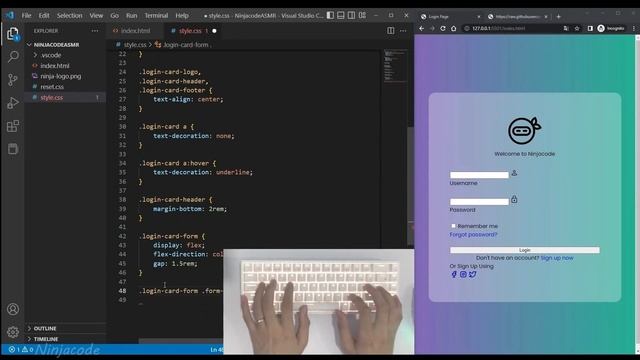Click the line "margin-bottom: 2rem;"
Image resolution: width=640 pixels, height=360 pixels.
(x=190, y=209)
